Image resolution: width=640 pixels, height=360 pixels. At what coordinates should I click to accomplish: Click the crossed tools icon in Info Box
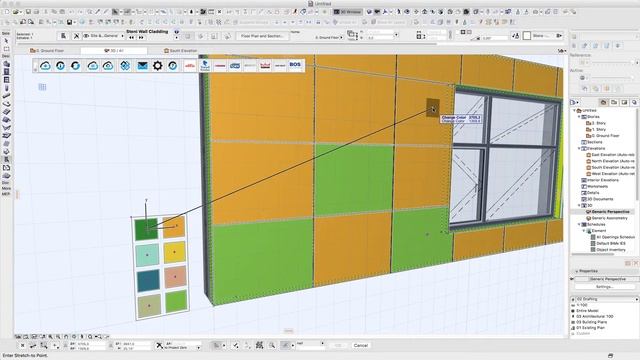click(76, 36)
